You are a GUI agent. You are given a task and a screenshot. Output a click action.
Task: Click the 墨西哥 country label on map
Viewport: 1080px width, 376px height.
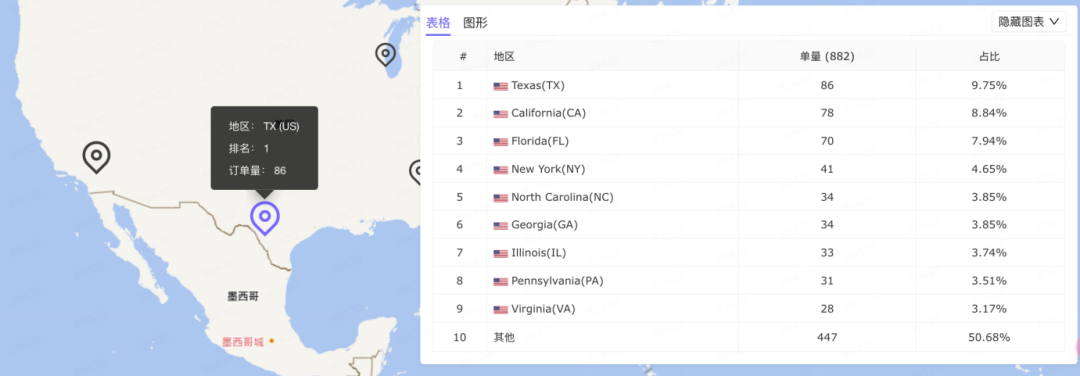point(243,296)
